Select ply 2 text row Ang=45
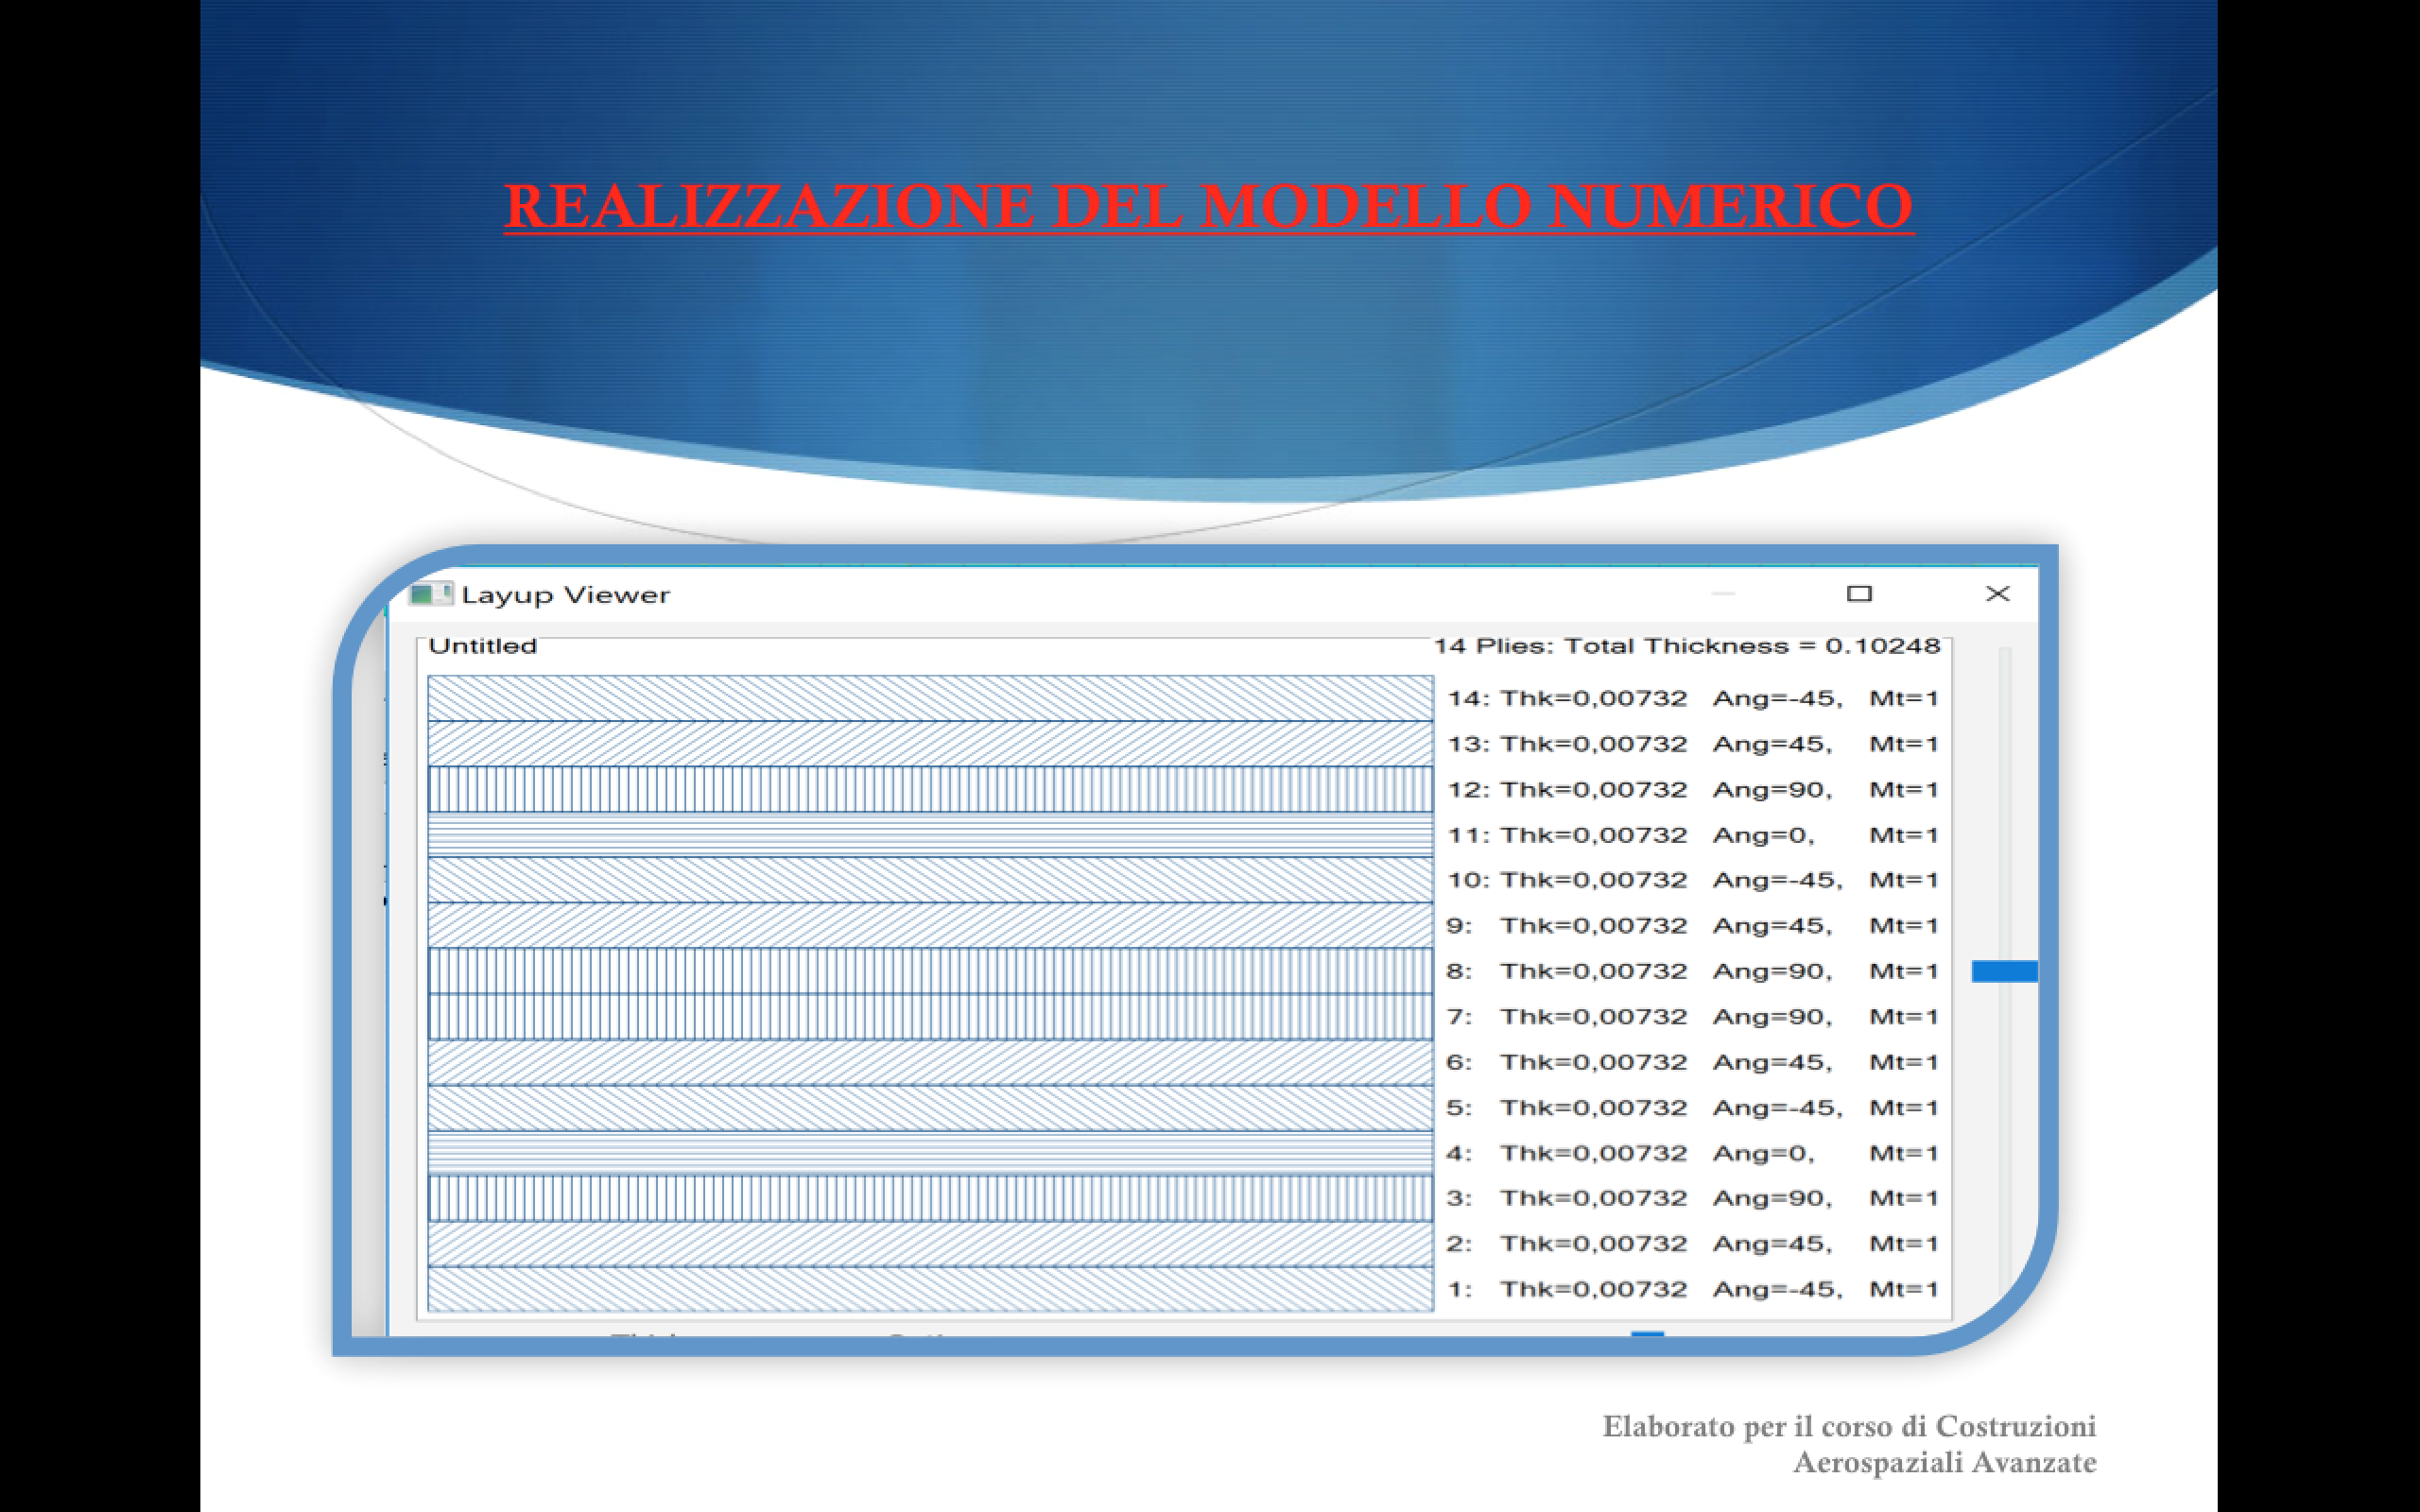The height and width of the screenshot is (1512, 2420). (x=1693, y=1244)
